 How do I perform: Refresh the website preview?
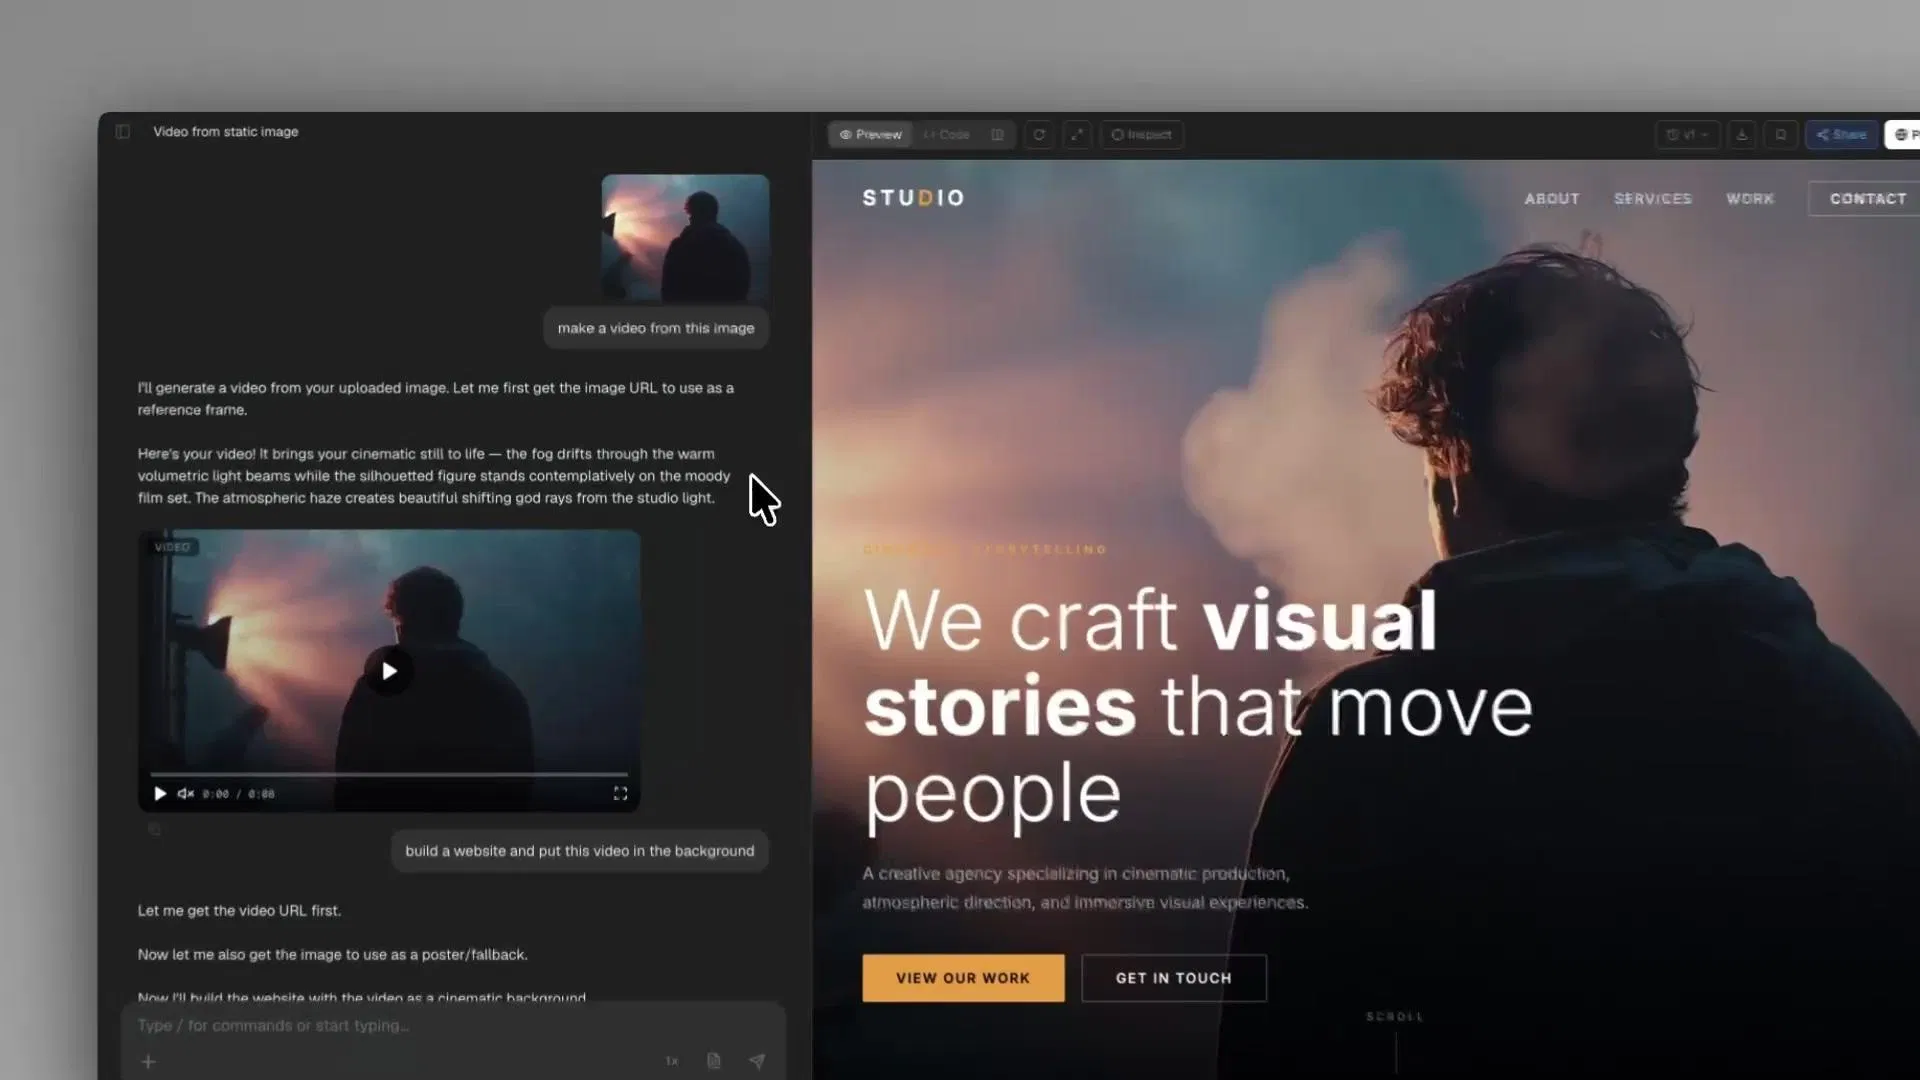click(x=1039, y=135)
